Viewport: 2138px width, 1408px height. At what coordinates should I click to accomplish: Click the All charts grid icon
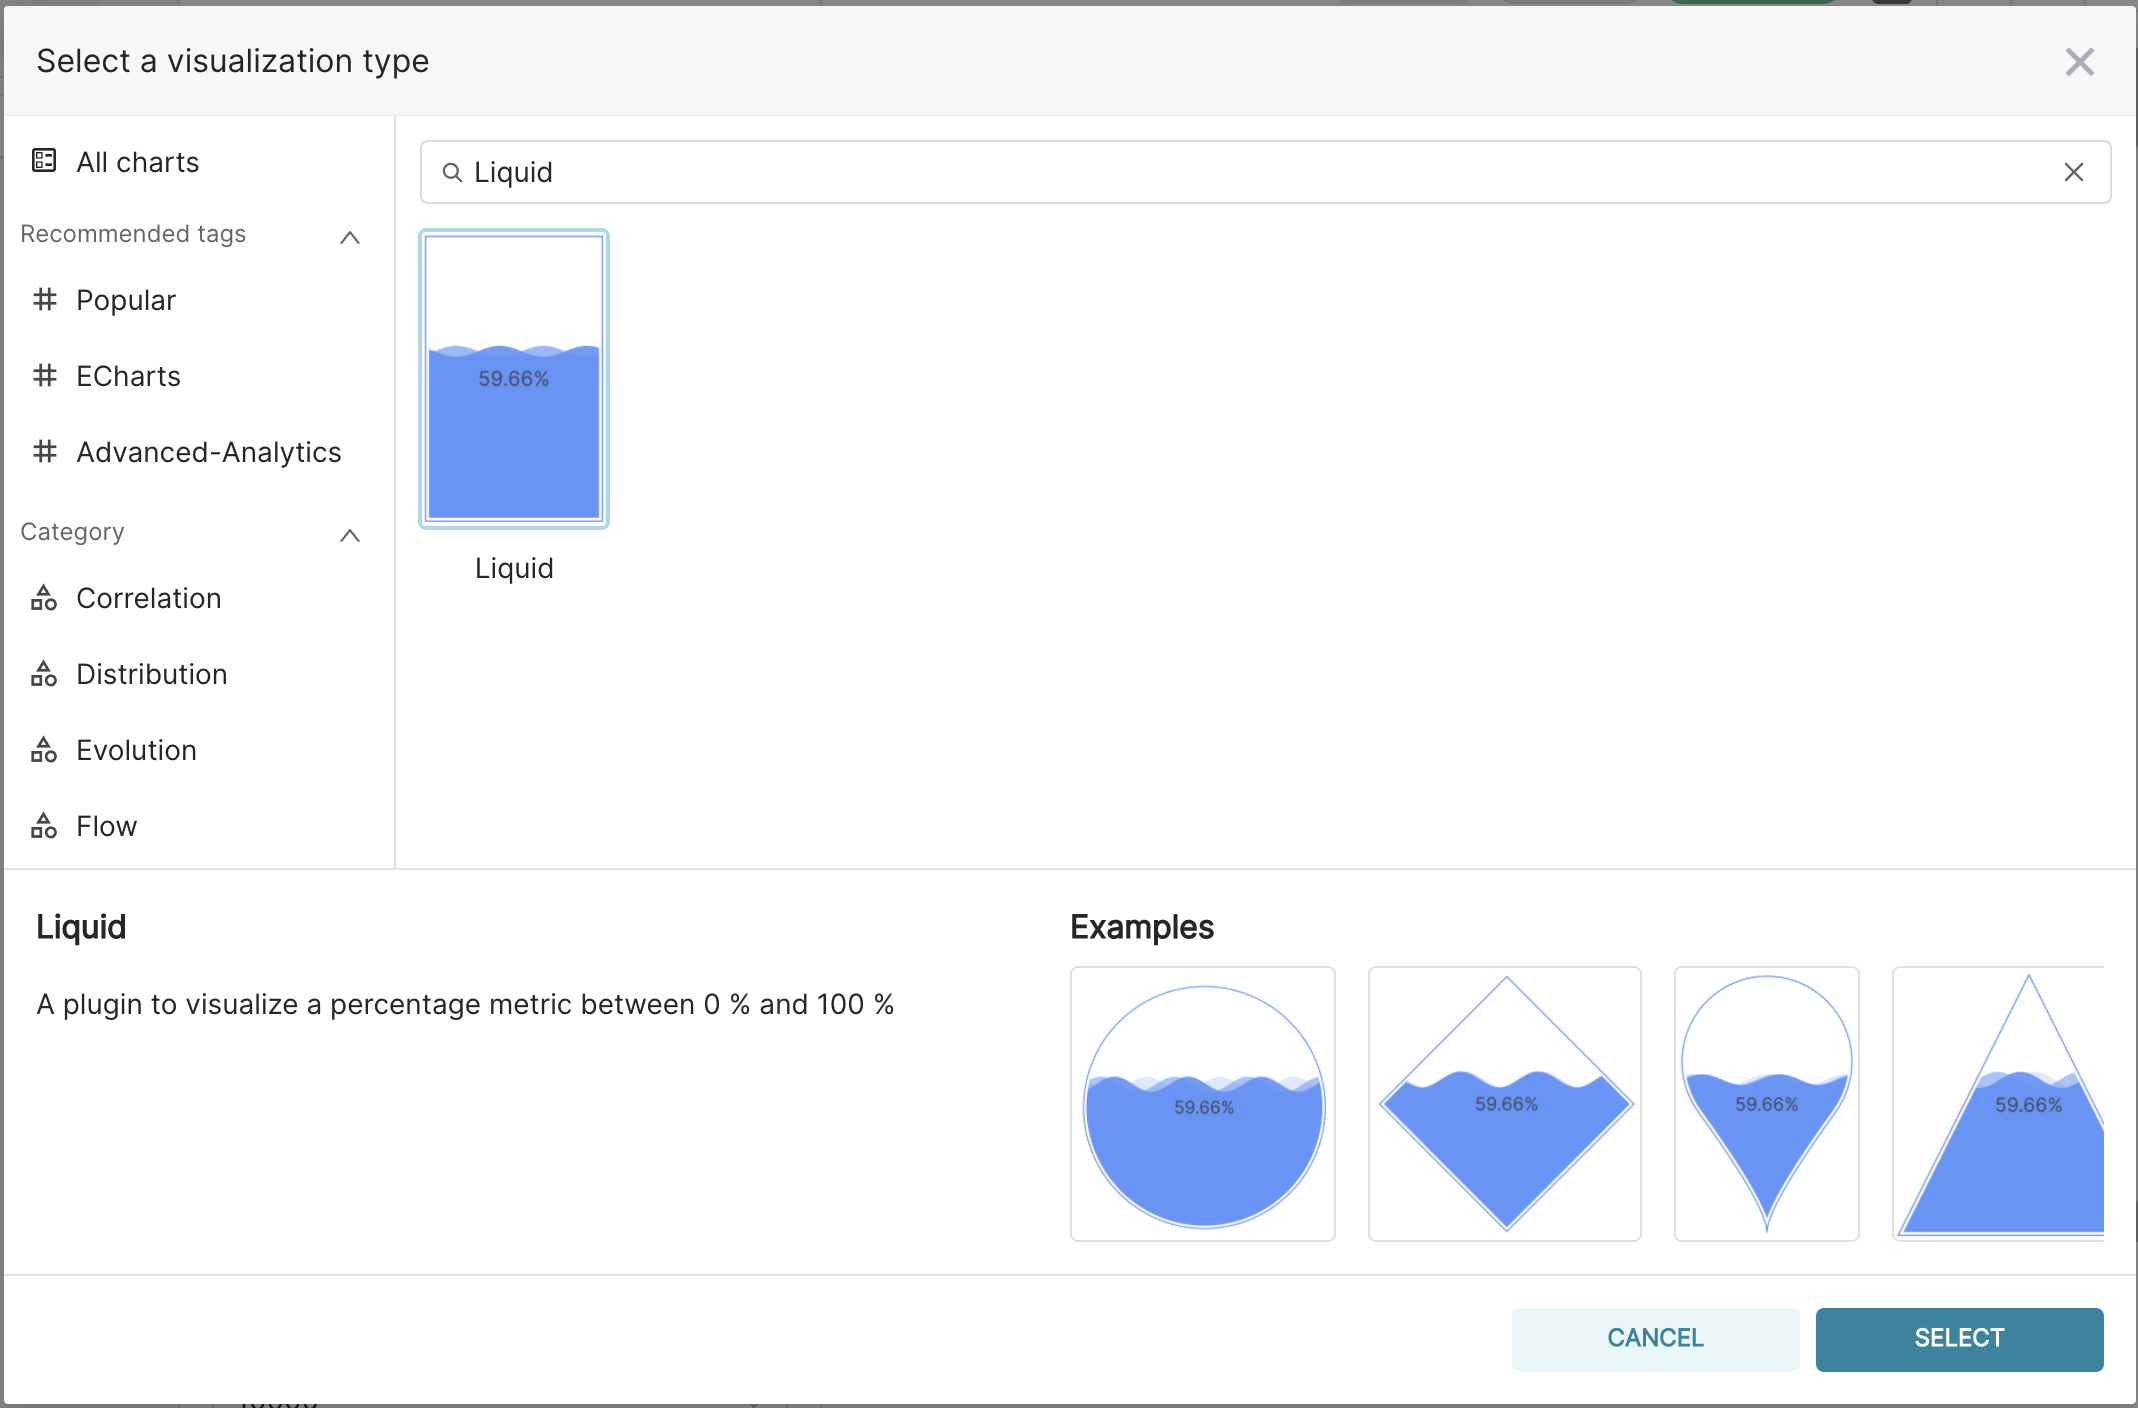point(44,161)
